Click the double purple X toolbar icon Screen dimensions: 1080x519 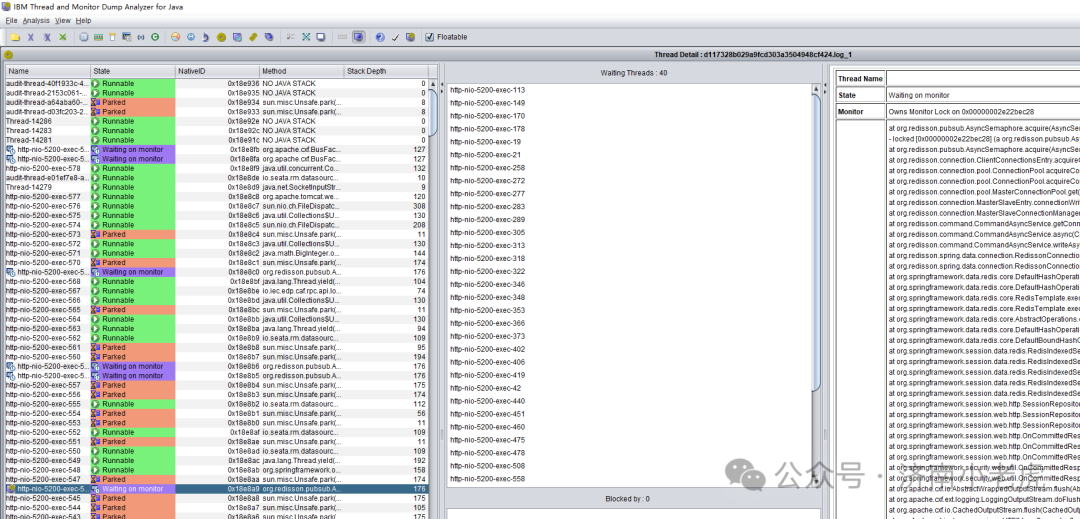click(47, 37)
